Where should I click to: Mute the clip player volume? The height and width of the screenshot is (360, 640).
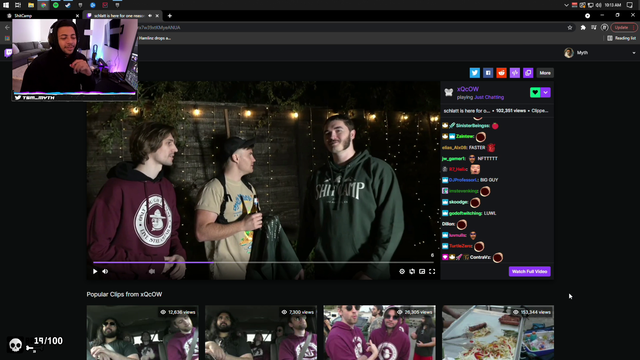tap(105, 271)
